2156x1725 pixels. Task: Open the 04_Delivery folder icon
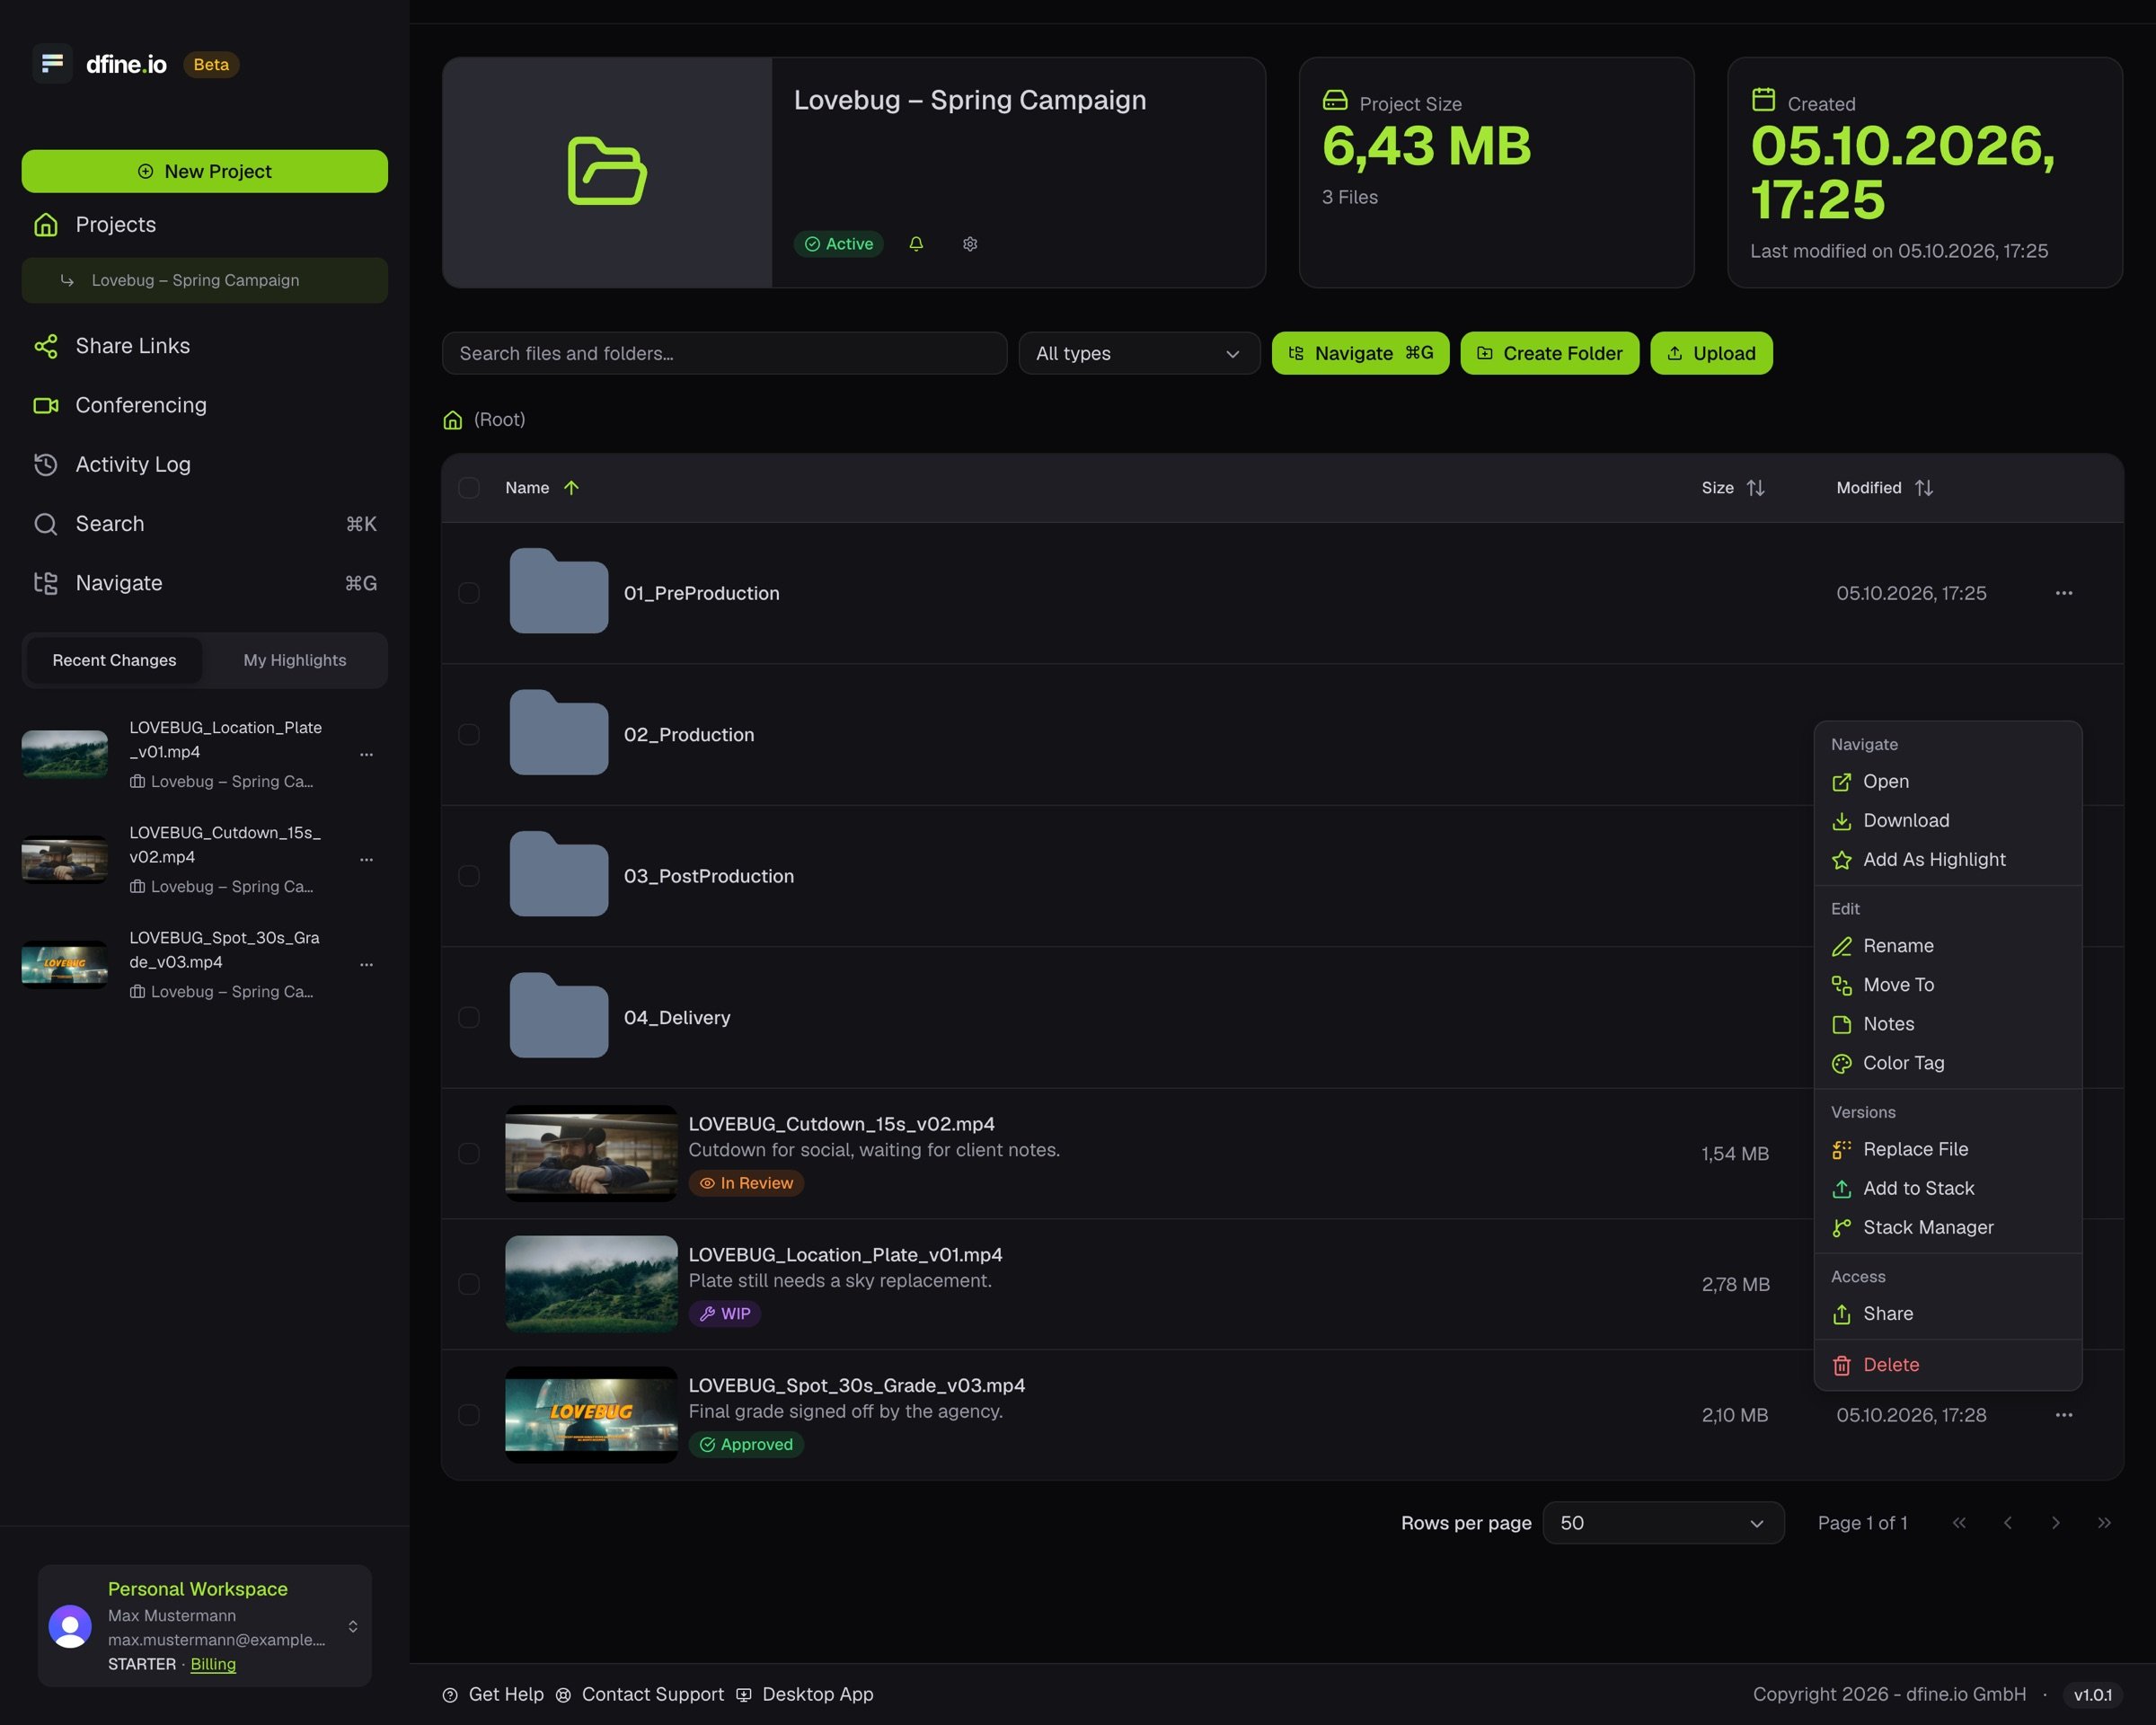point(559,1015)
